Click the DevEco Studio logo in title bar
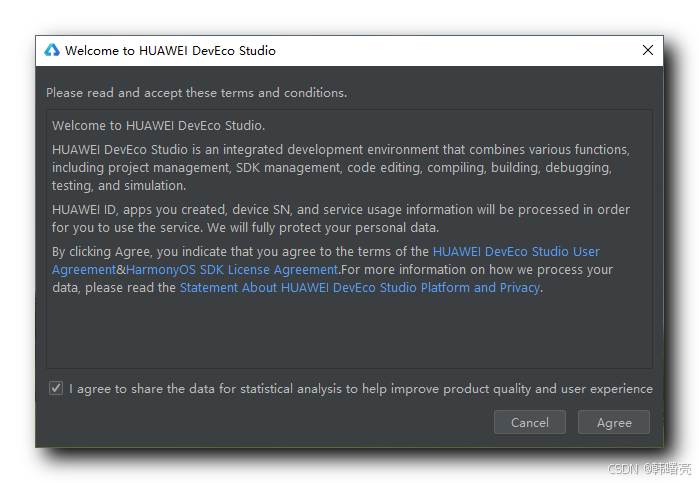 click(52, 50)
